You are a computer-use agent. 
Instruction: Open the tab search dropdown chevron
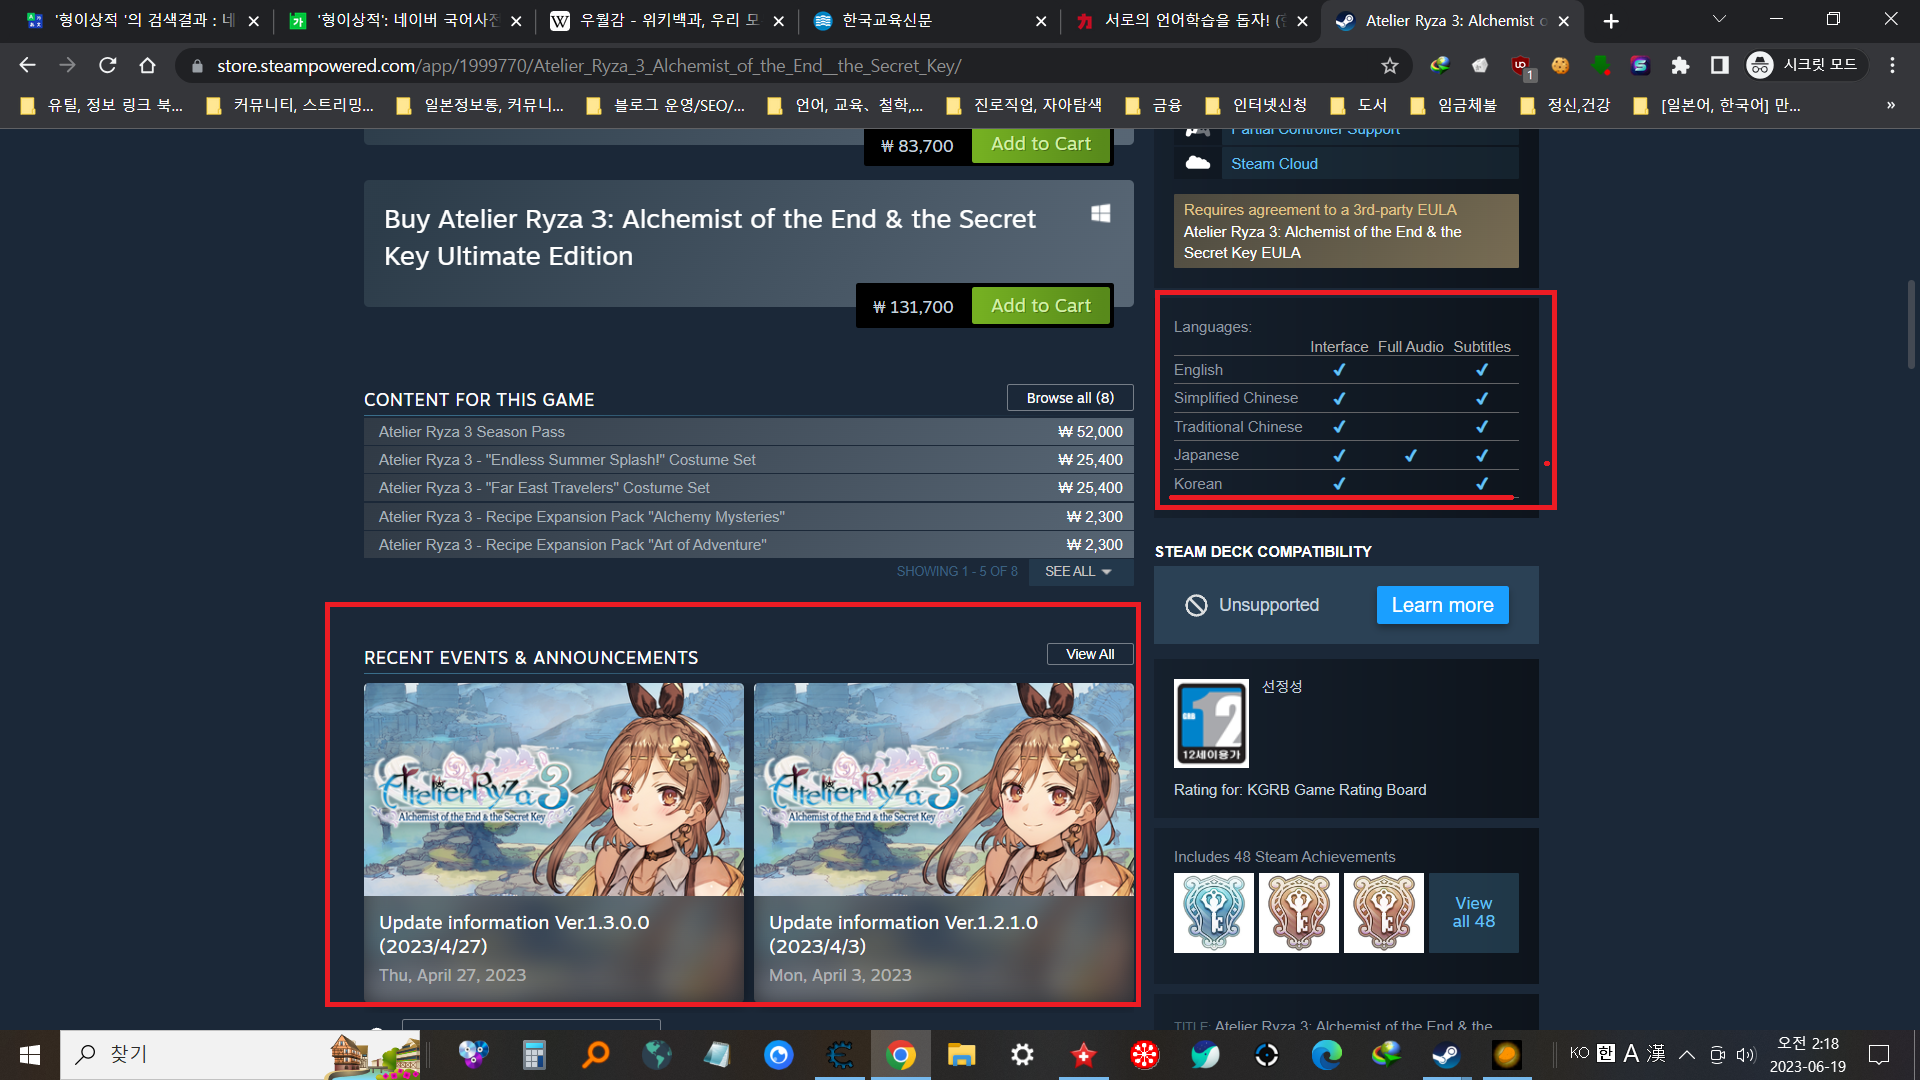point(1719,20)
